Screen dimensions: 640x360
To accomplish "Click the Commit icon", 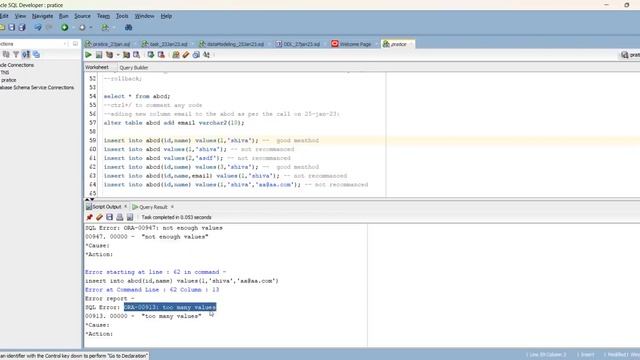I will [x=151, y=55].
